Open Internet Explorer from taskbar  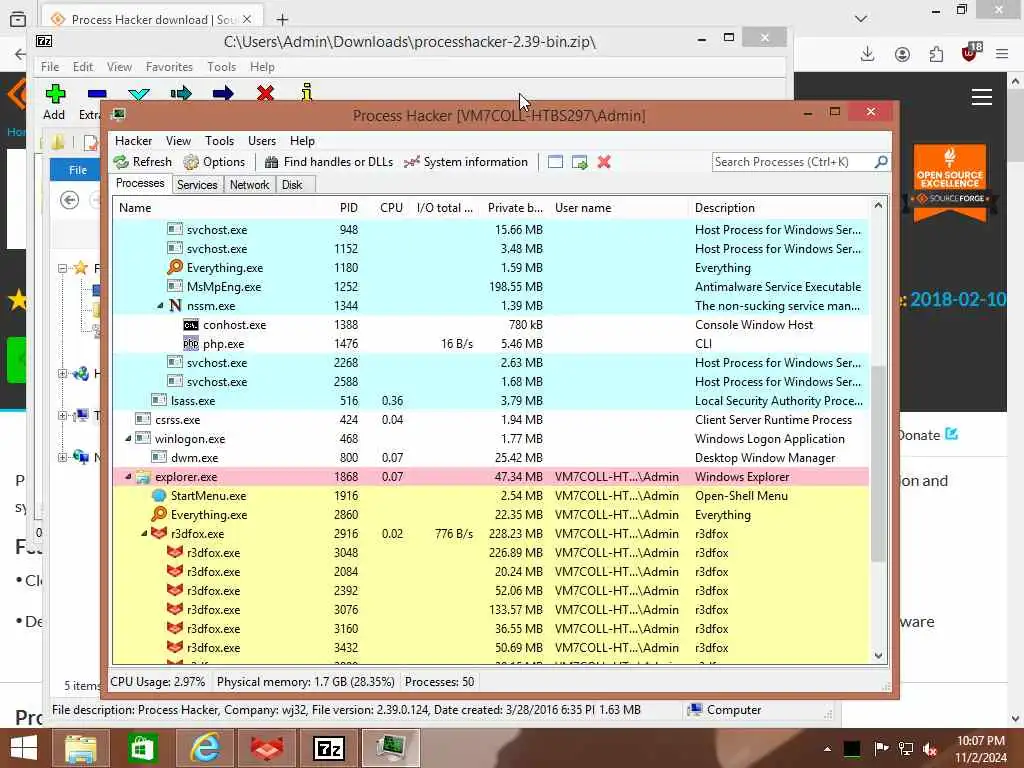pos(204,748)
